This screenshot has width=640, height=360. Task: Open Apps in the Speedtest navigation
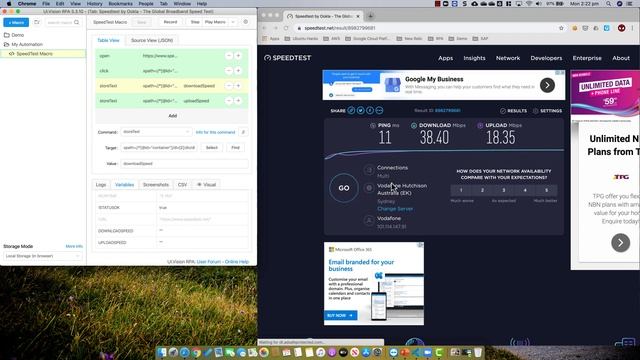click(x=445, y=58)
